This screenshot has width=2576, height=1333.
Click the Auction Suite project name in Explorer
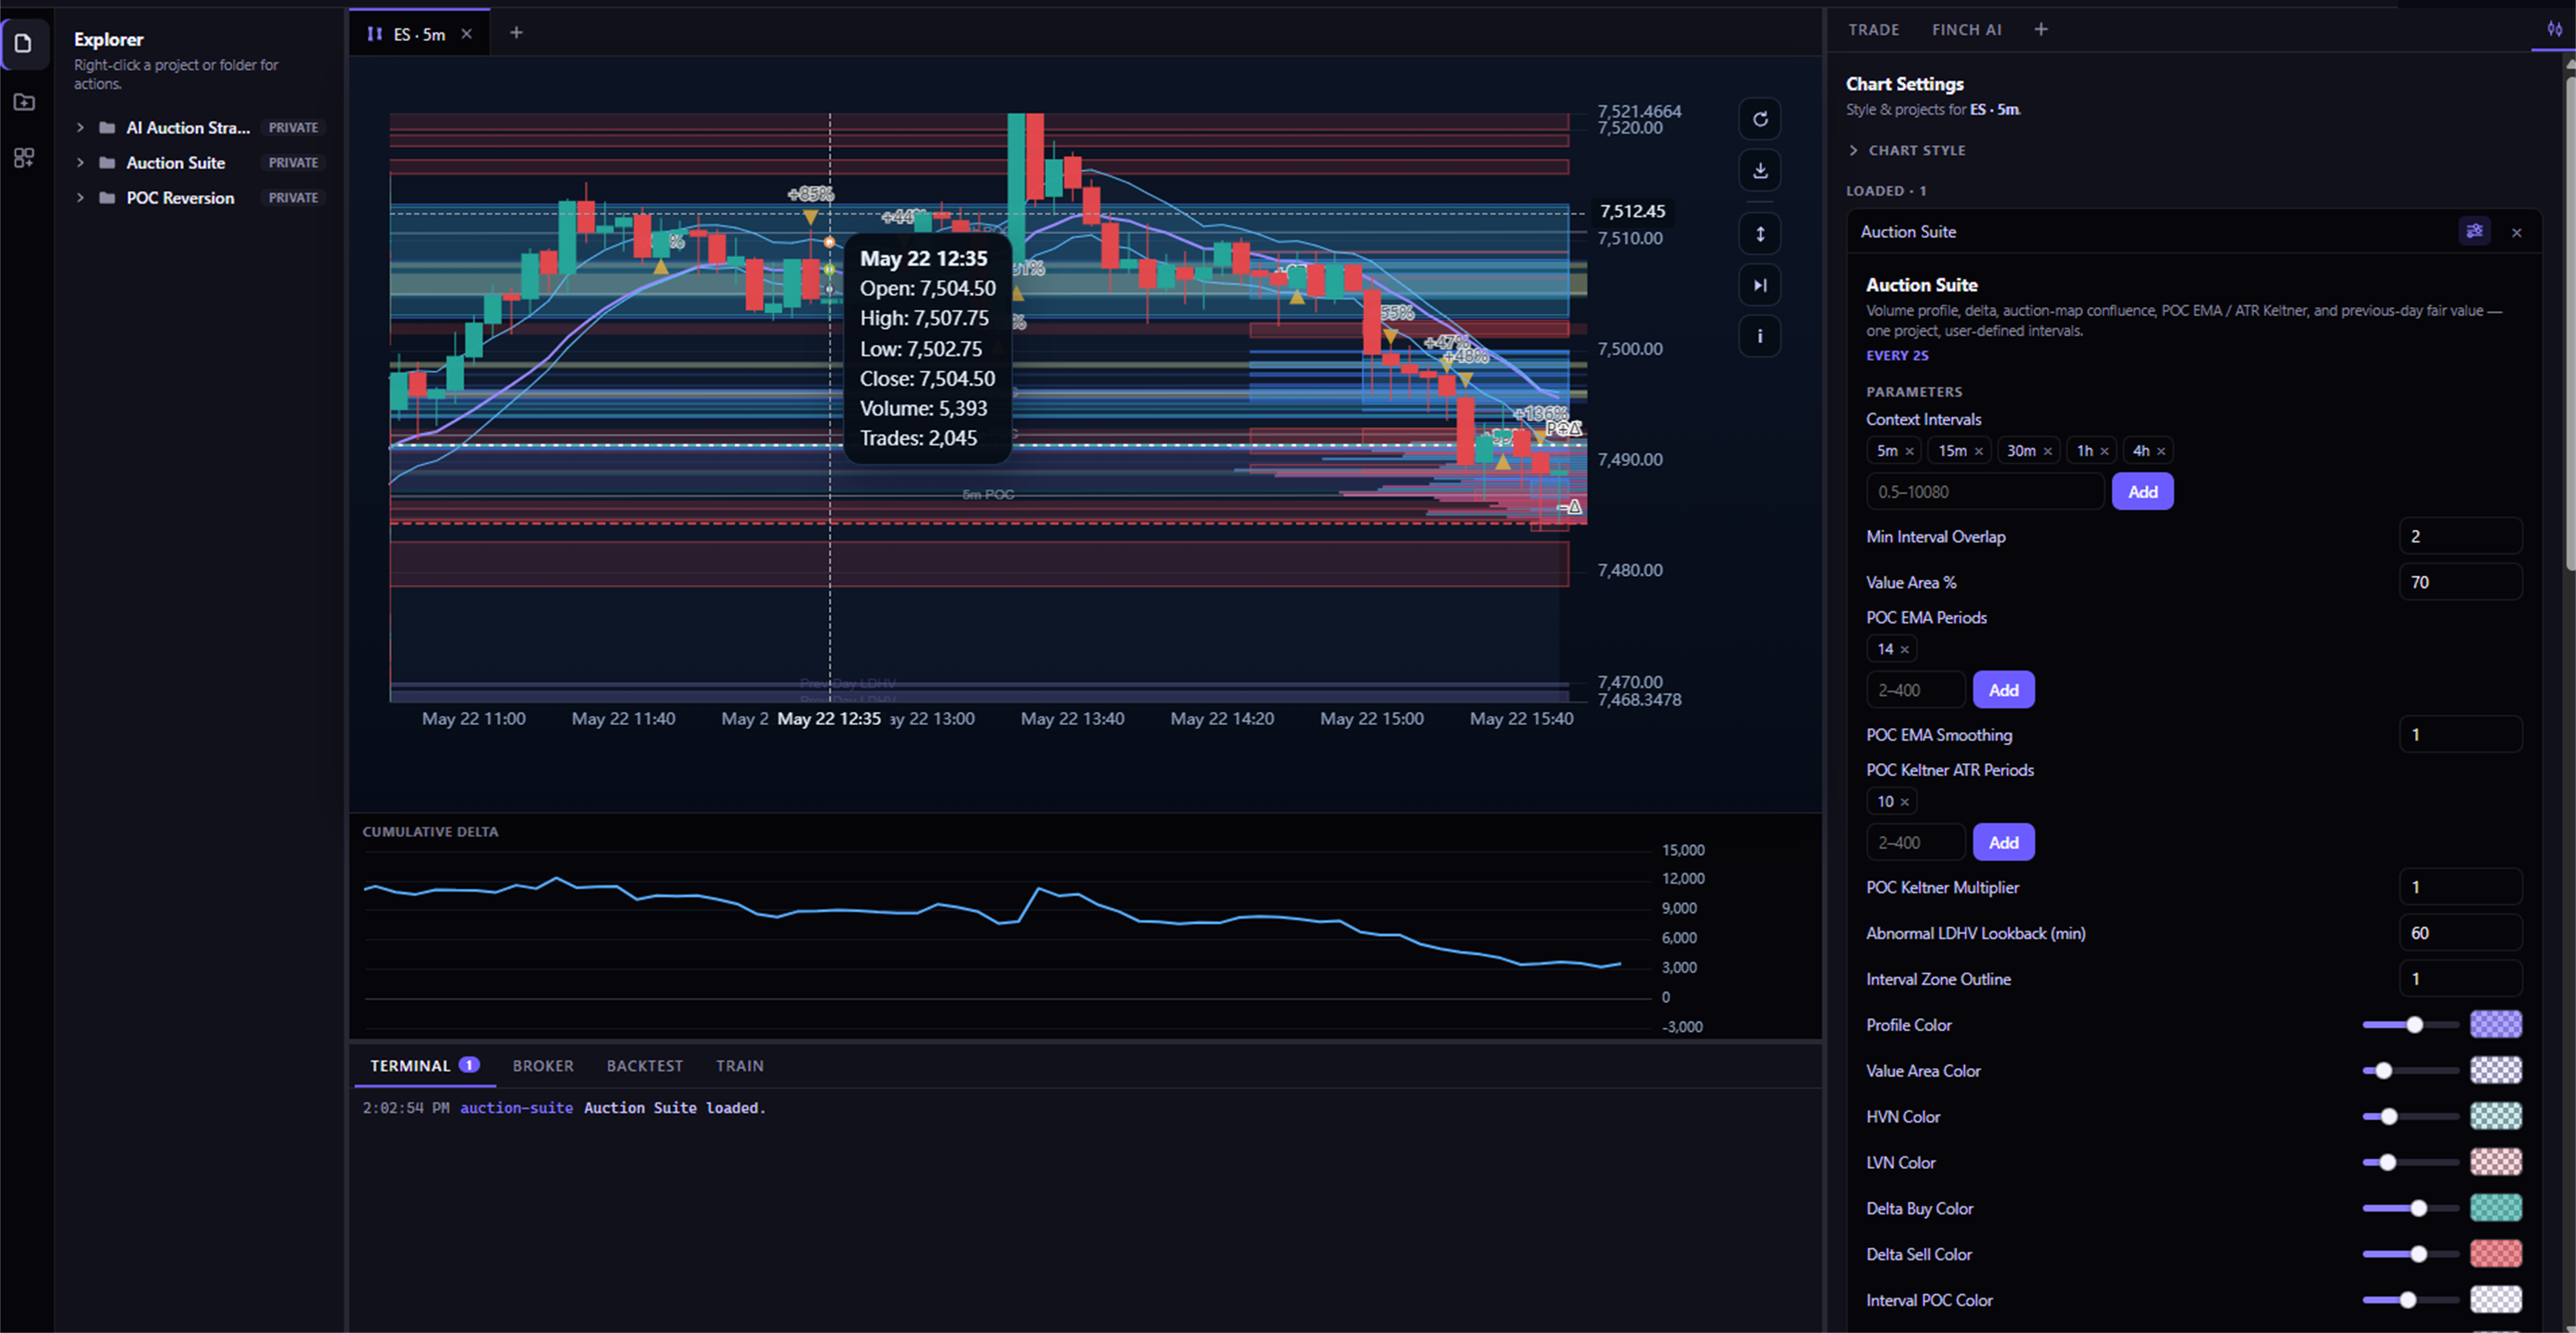tap(175, 163)
